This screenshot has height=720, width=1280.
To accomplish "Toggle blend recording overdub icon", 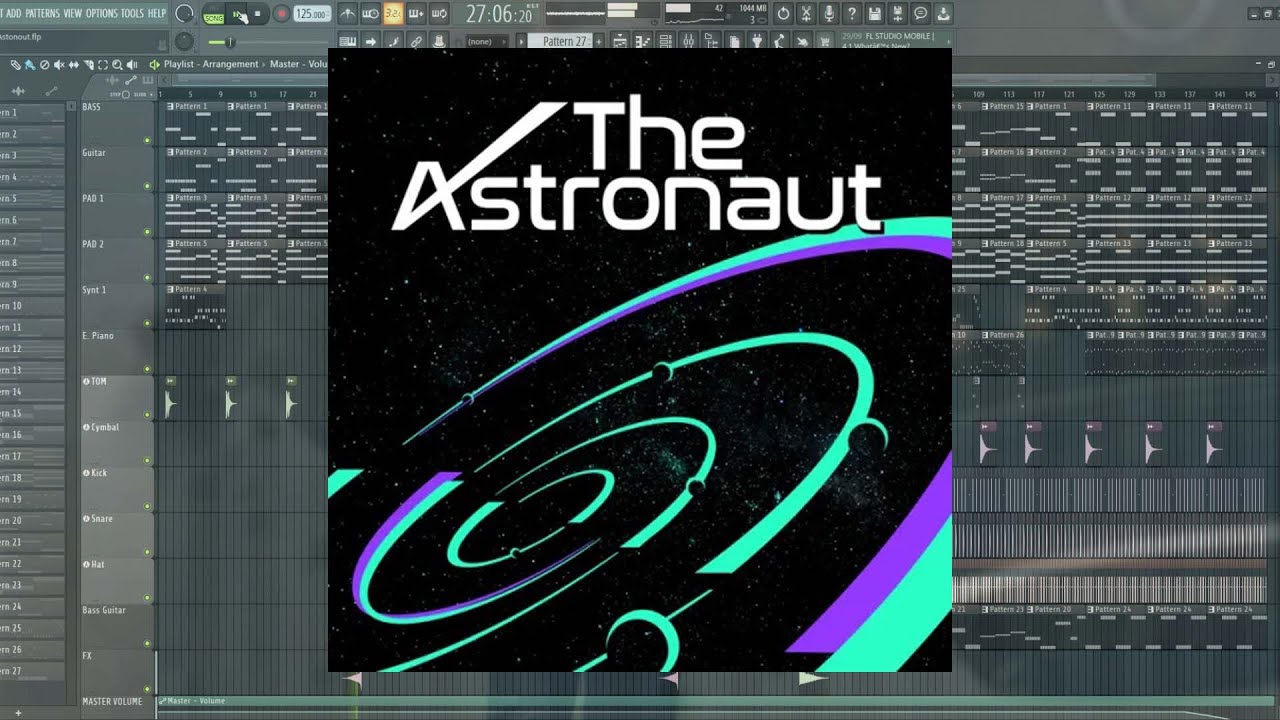I will tap(416, 14).
